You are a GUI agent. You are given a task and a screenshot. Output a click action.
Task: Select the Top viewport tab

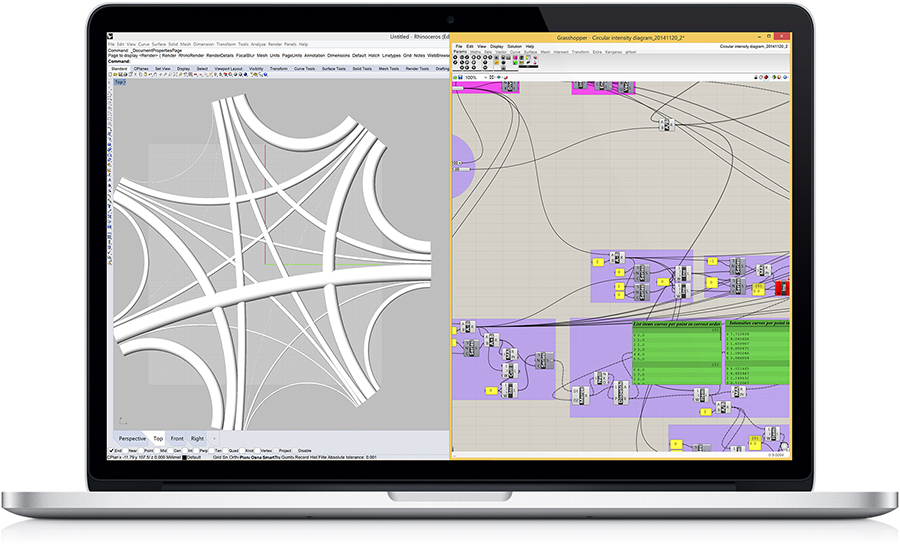(x=158, y=438)
